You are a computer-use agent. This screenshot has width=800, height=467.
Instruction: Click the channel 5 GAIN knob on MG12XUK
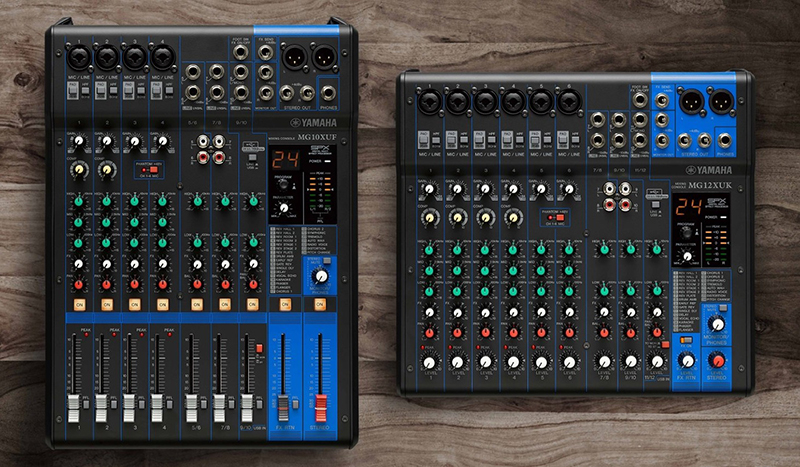(541, 190)
